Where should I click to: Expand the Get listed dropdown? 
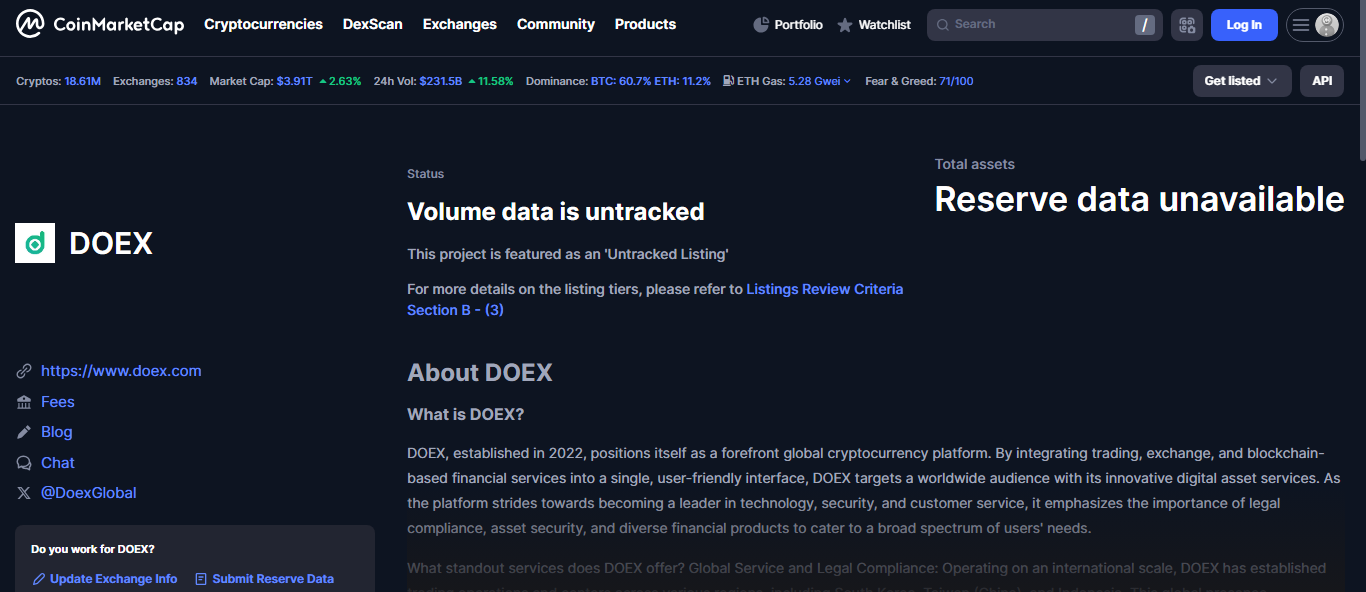pyautogui.click(x=1241, y=81)
